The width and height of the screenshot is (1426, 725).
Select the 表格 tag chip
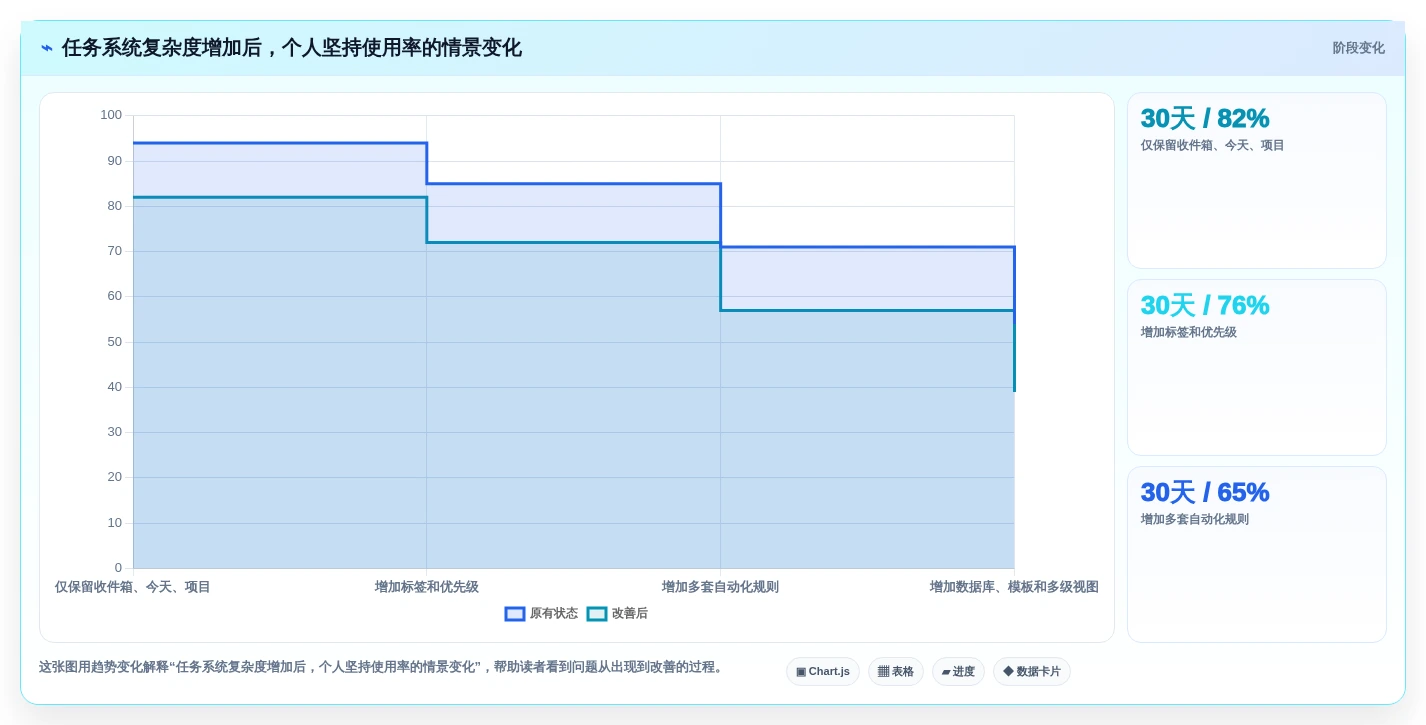click(896, 671)
